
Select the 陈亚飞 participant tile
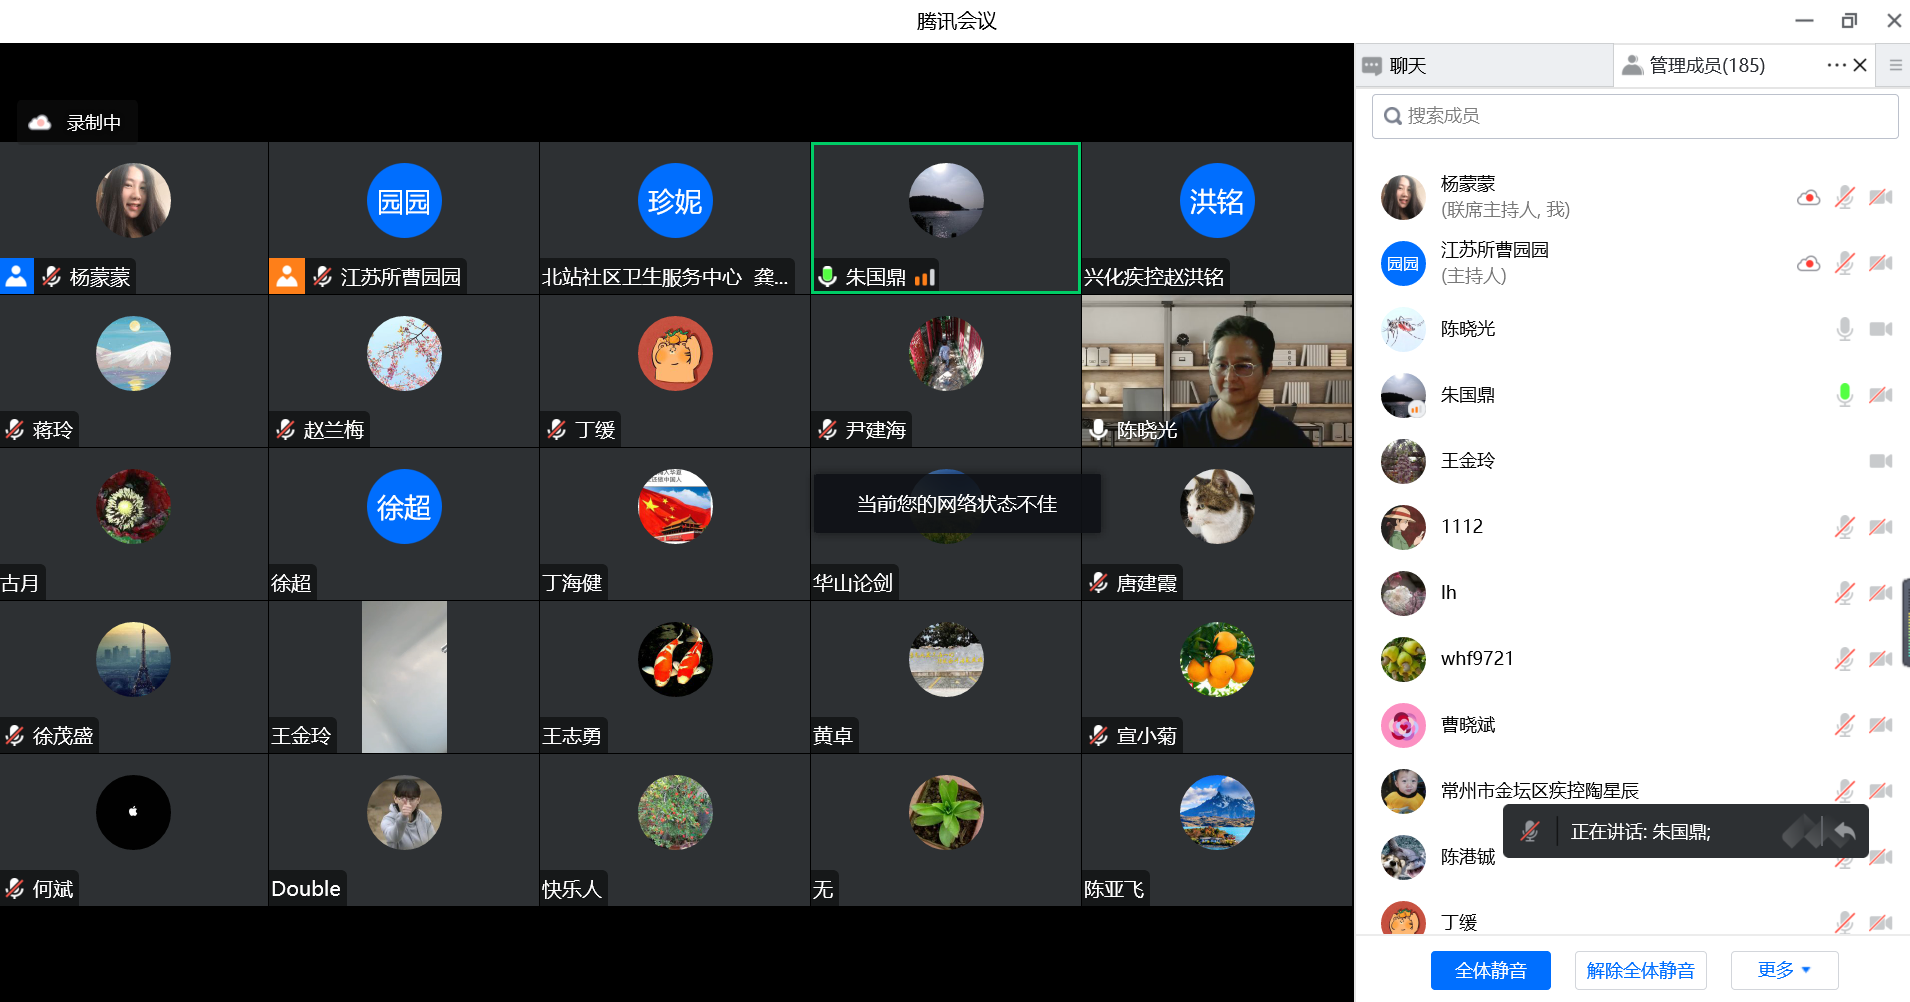1217,830
